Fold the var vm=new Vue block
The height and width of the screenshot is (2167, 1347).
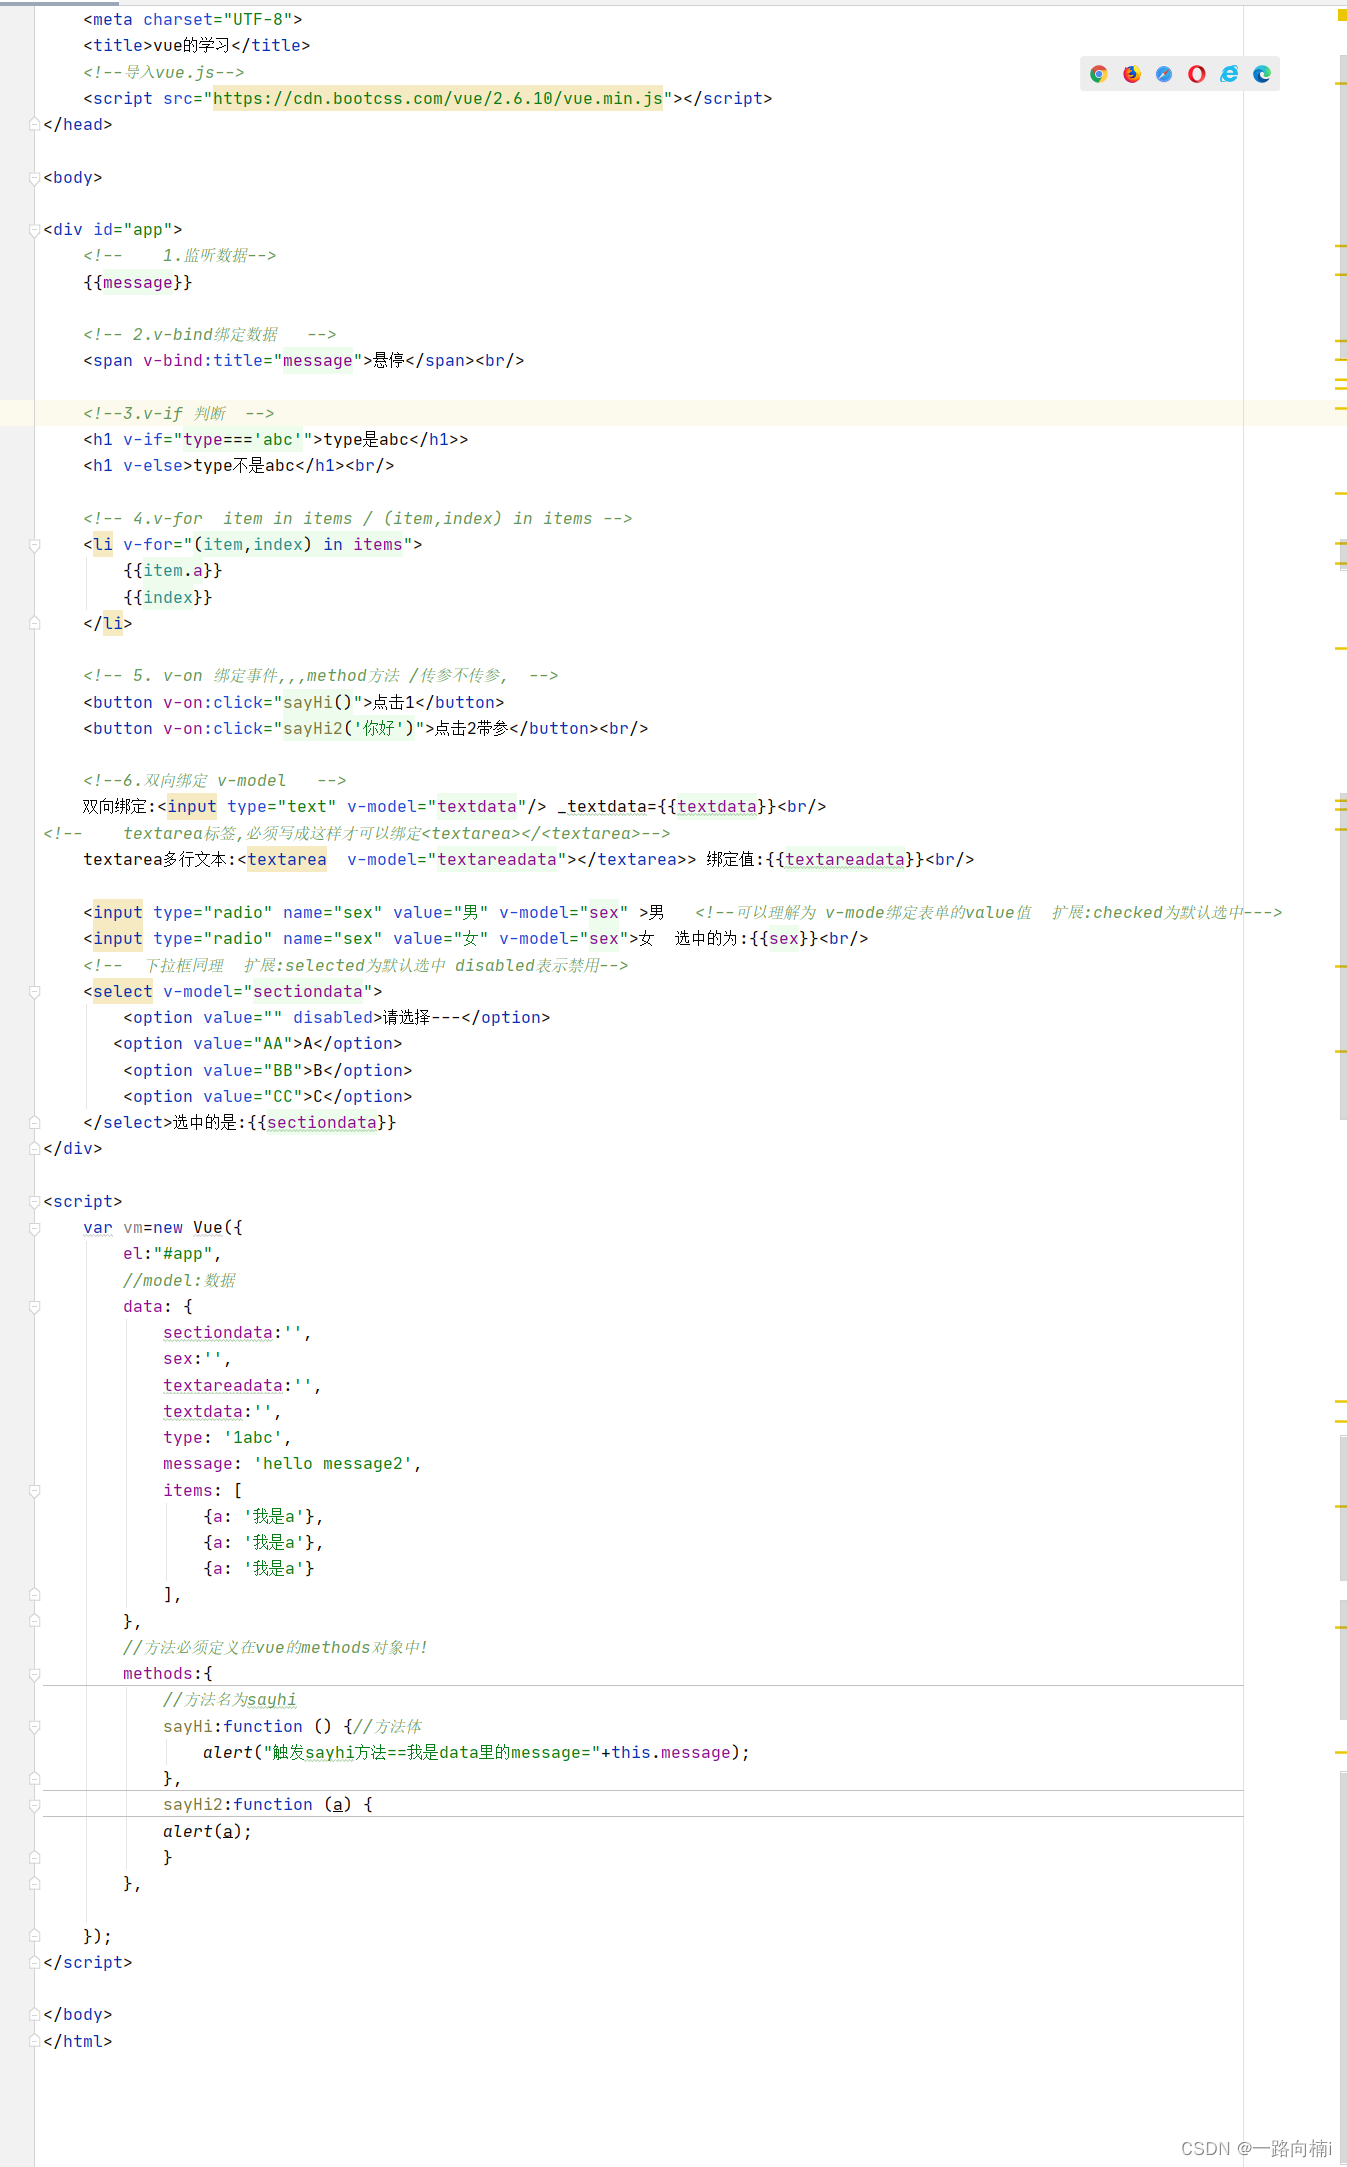(35, 1228)
